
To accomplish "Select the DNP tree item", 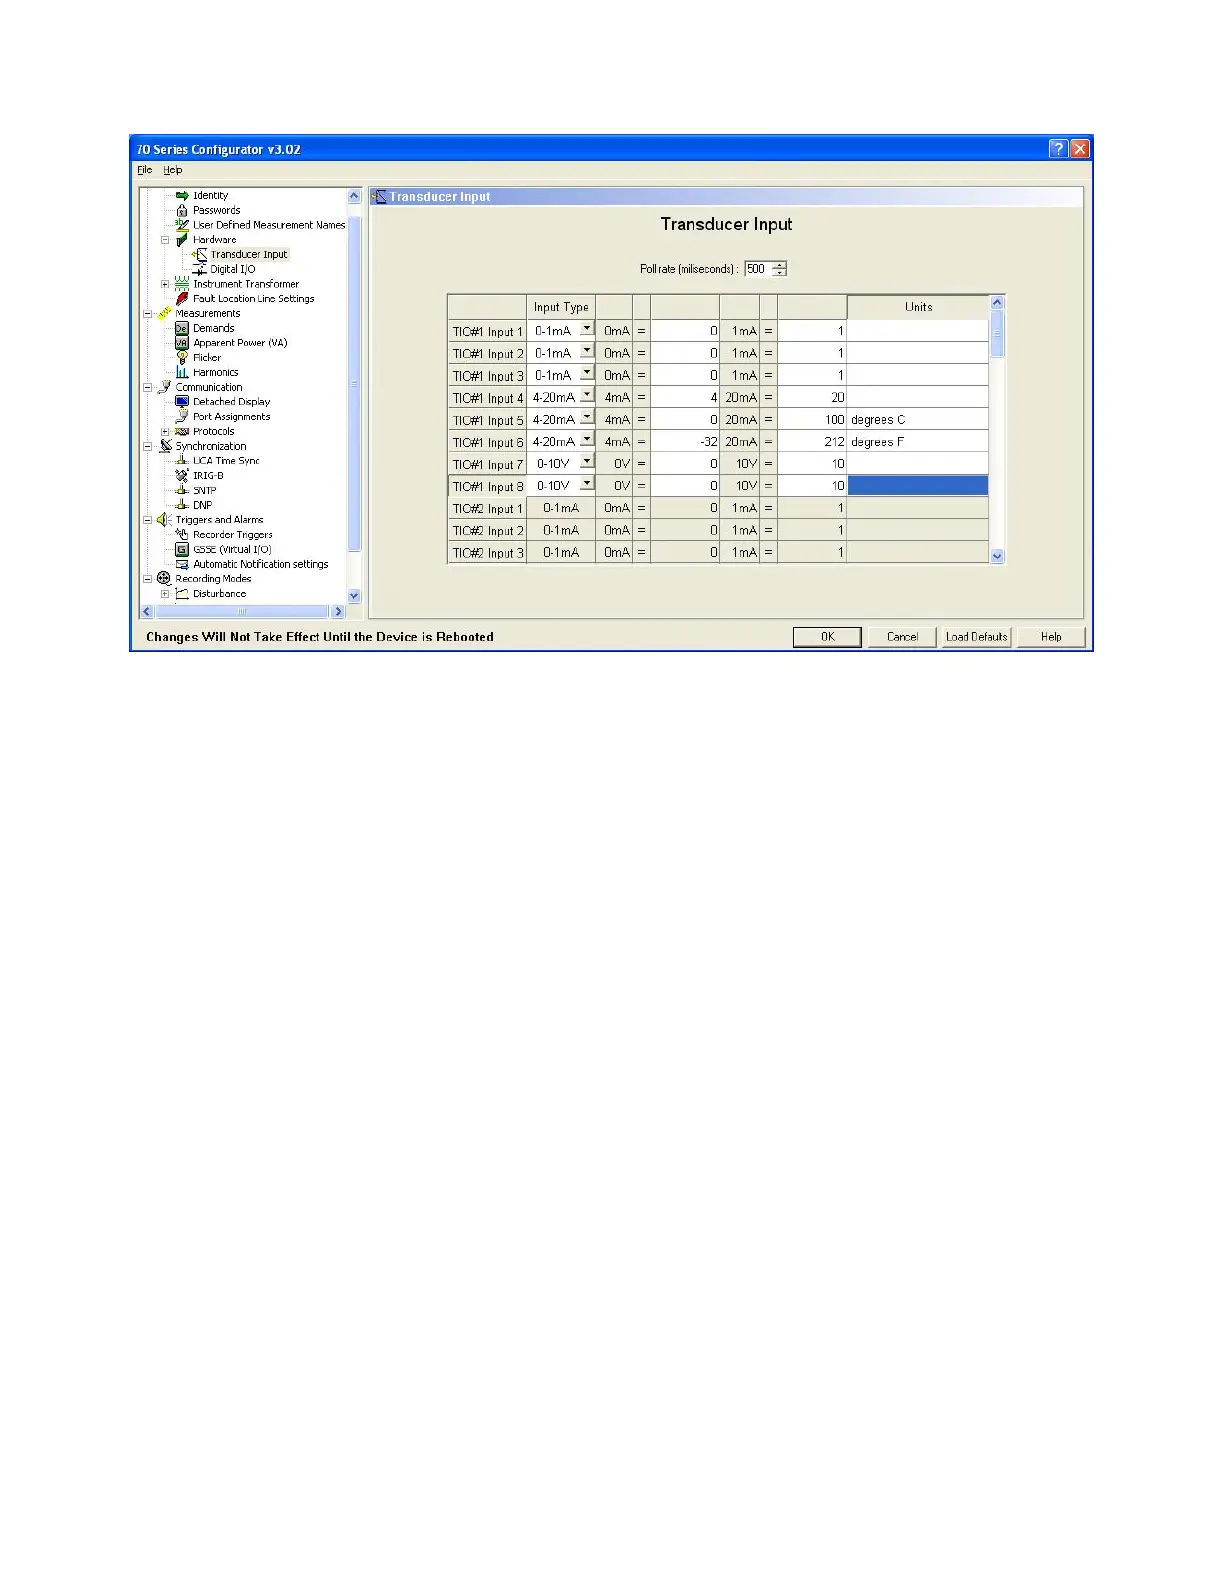I will pos(202,505).
